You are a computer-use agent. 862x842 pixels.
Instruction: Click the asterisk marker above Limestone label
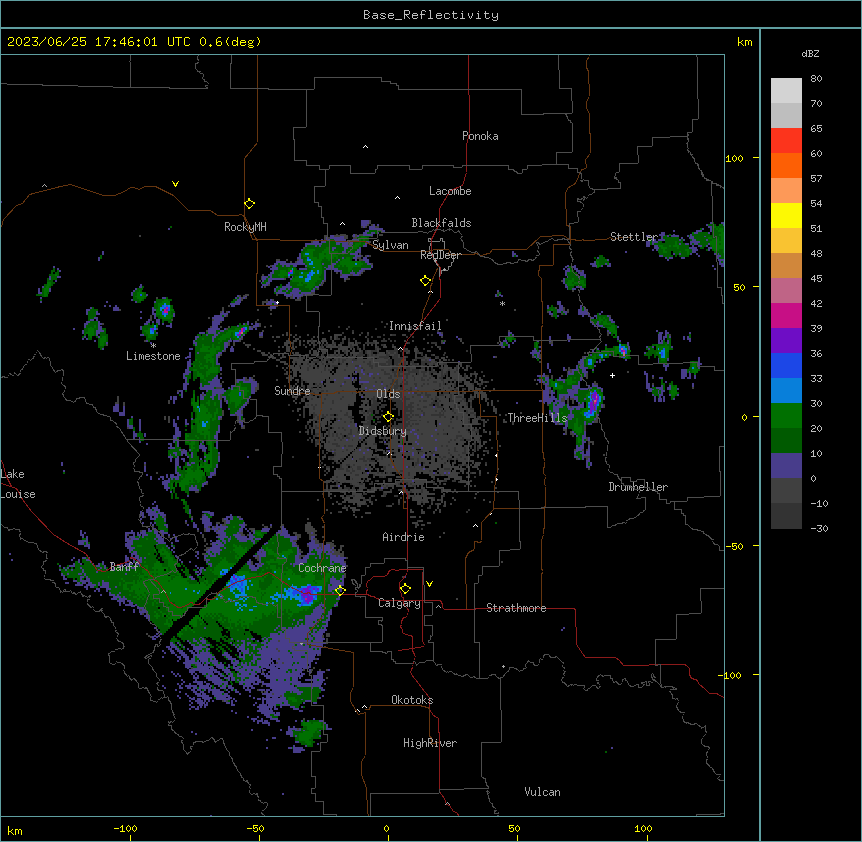[153, 346]
